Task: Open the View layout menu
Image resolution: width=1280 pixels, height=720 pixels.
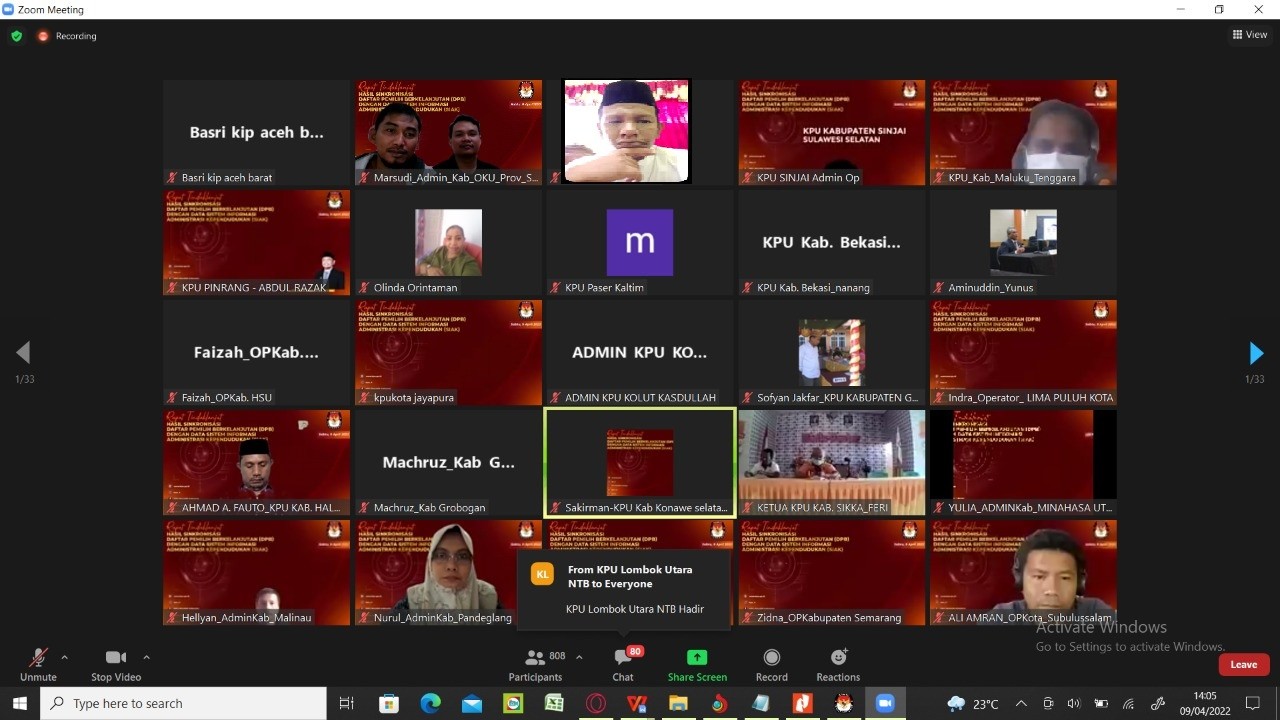Action: coord(1250,35)
